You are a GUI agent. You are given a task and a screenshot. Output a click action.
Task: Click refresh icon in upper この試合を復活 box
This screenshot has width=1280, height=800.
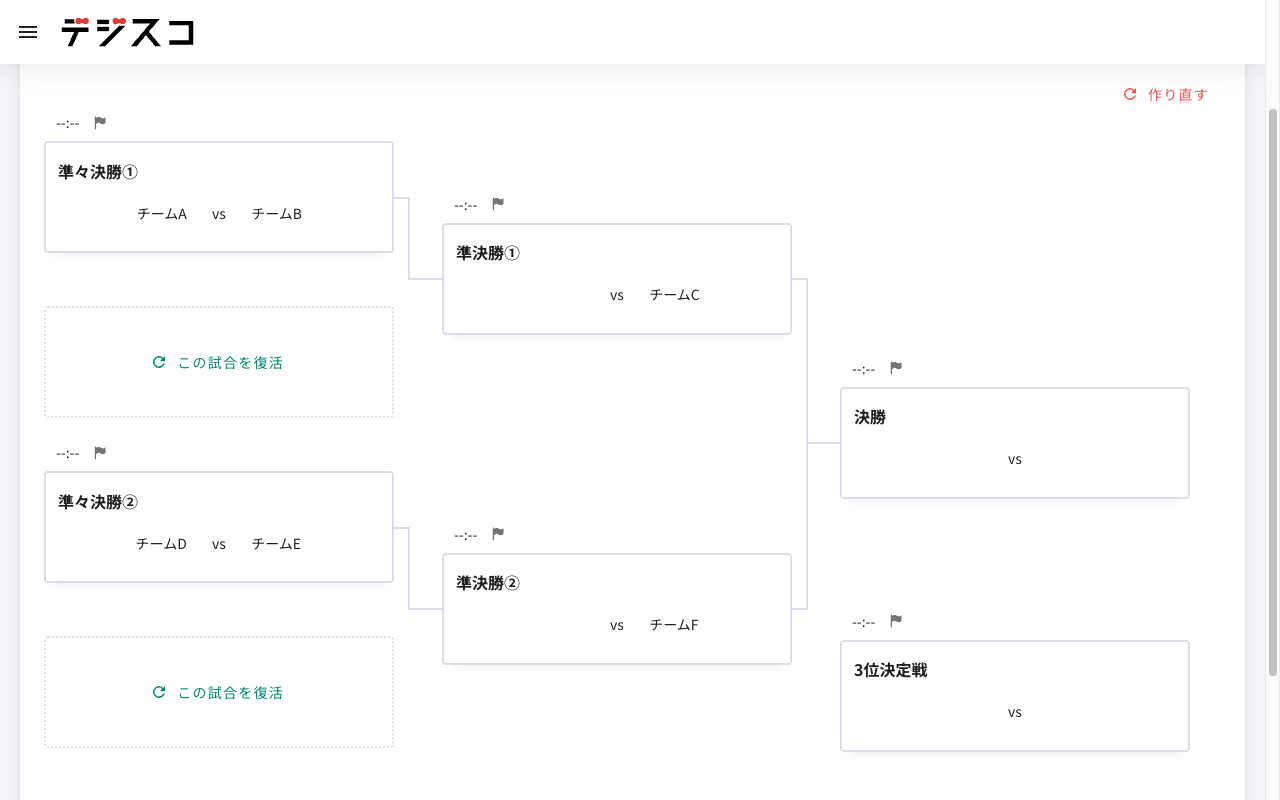158,362
